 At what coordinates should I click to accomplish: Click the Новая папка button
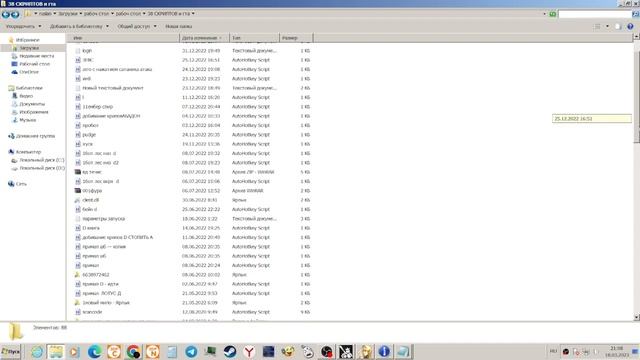[179, 26]
